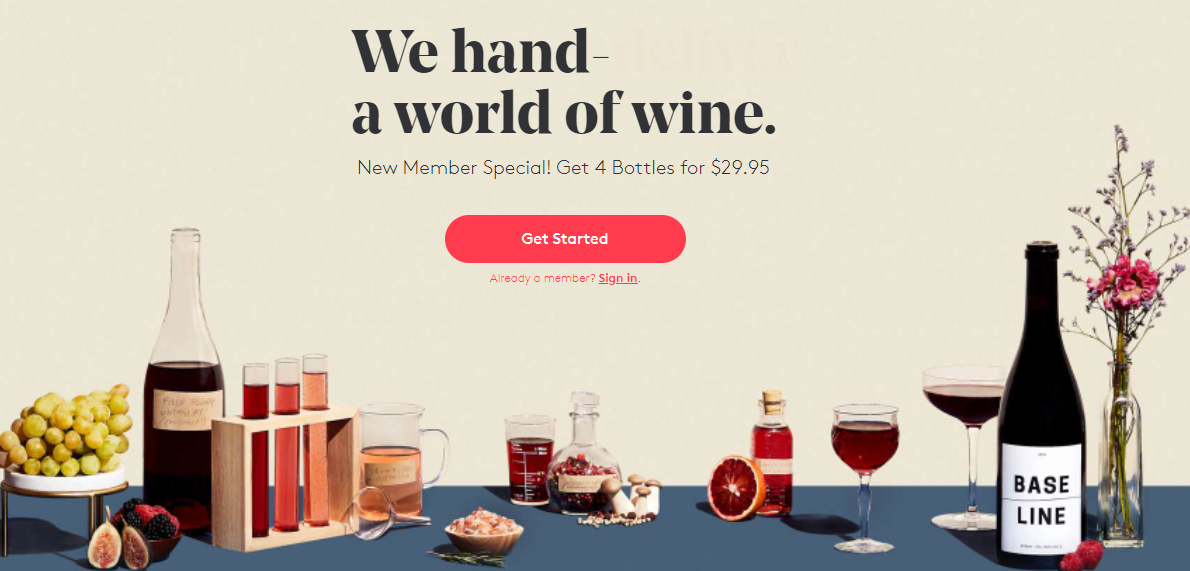Click the 'a world of wine.' headline
This screenshot has width=1190, height=571.
[564, 112]
